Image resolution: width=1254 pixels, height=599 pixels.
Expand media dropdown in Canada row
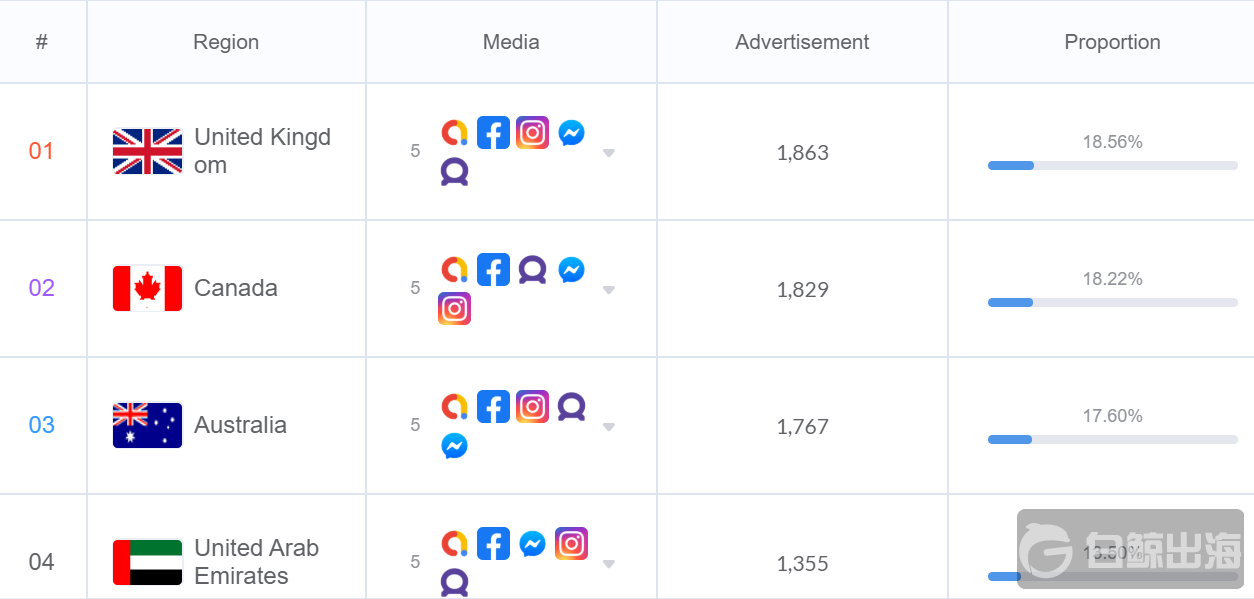608,290
